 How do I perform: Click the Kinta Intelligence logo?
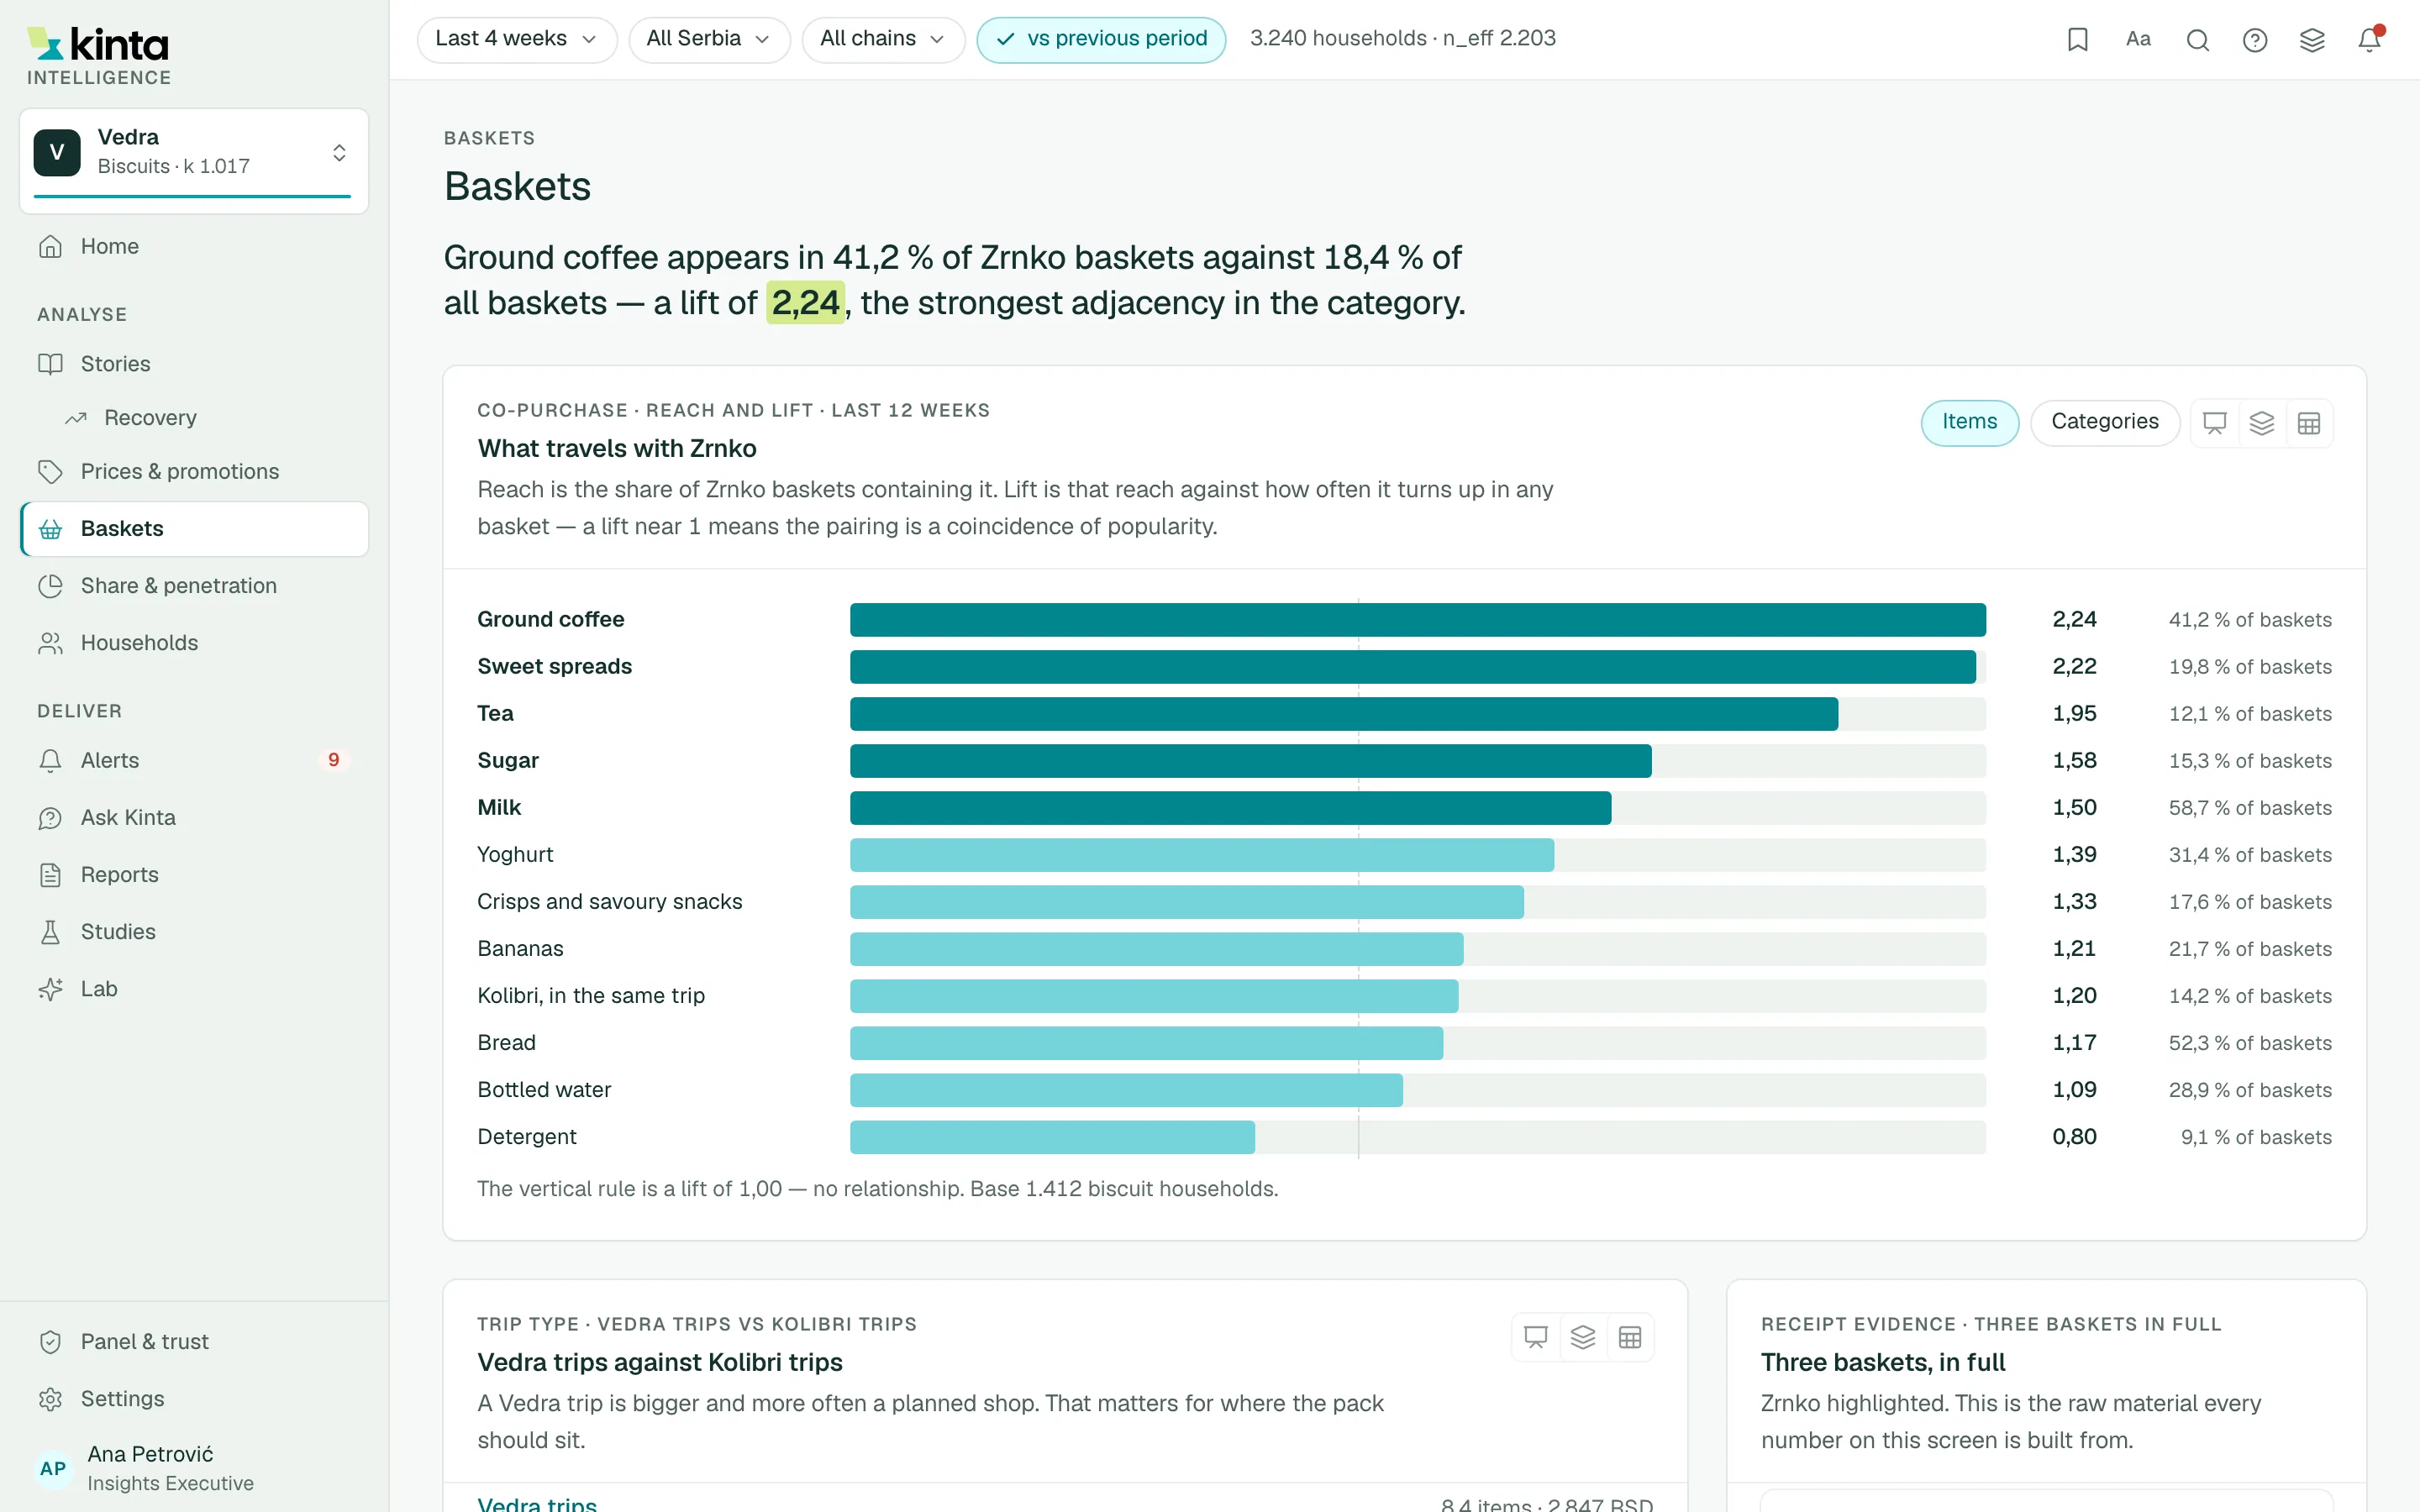pos(99,56)
